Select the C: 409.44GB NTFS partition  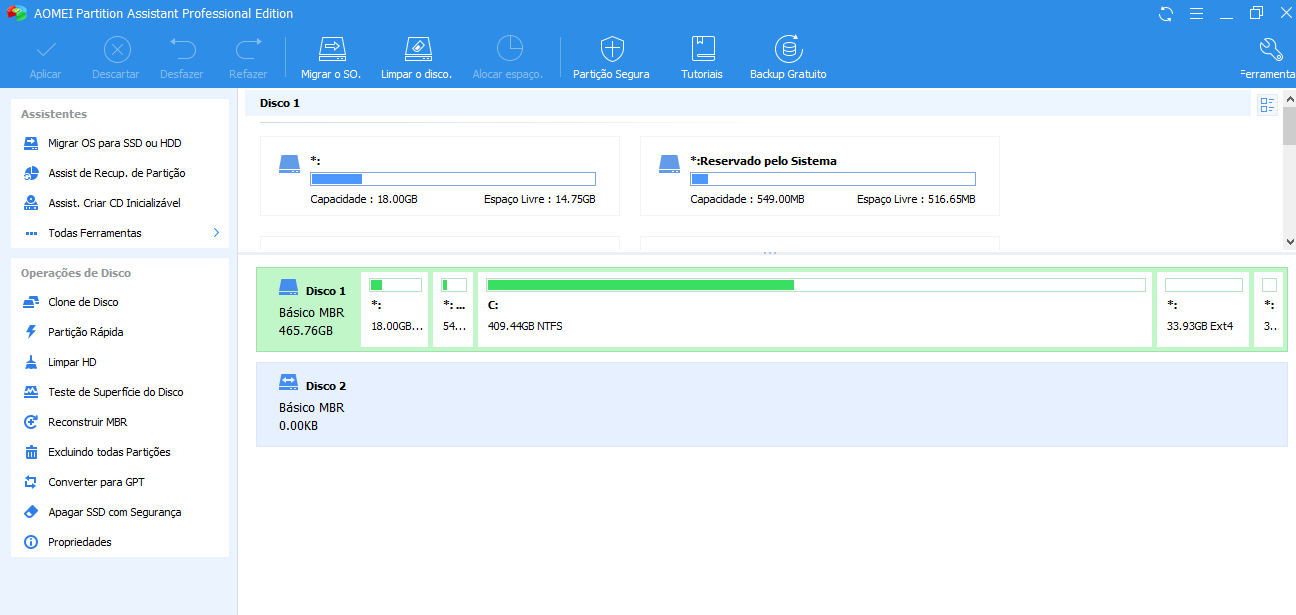point(815,309)
